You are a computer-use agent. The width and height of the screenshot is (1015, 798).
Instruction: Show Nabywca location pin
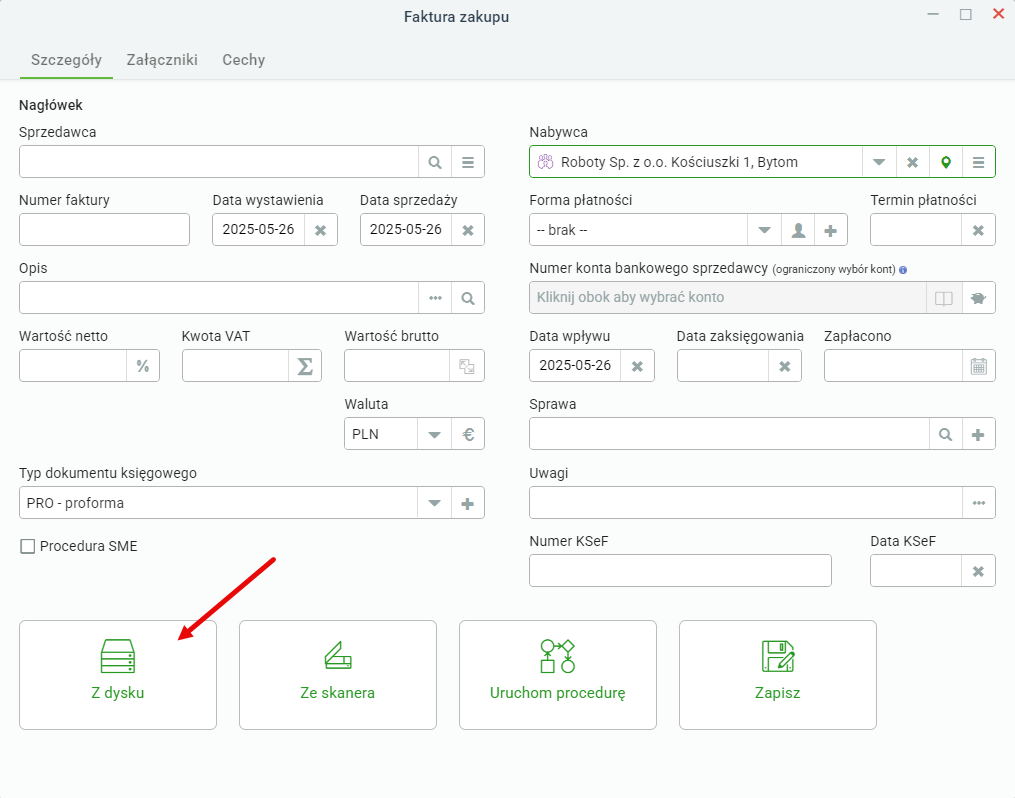(946, 162)
